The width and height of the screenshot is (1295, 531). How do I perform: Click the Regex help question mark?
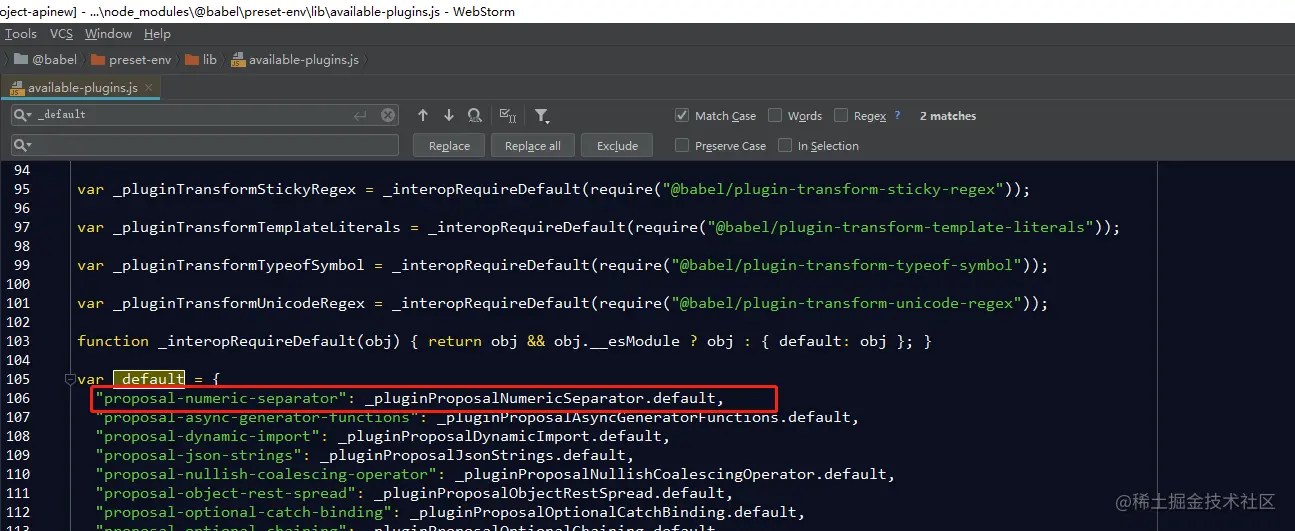pyautogui.click(x=897, y=116)
